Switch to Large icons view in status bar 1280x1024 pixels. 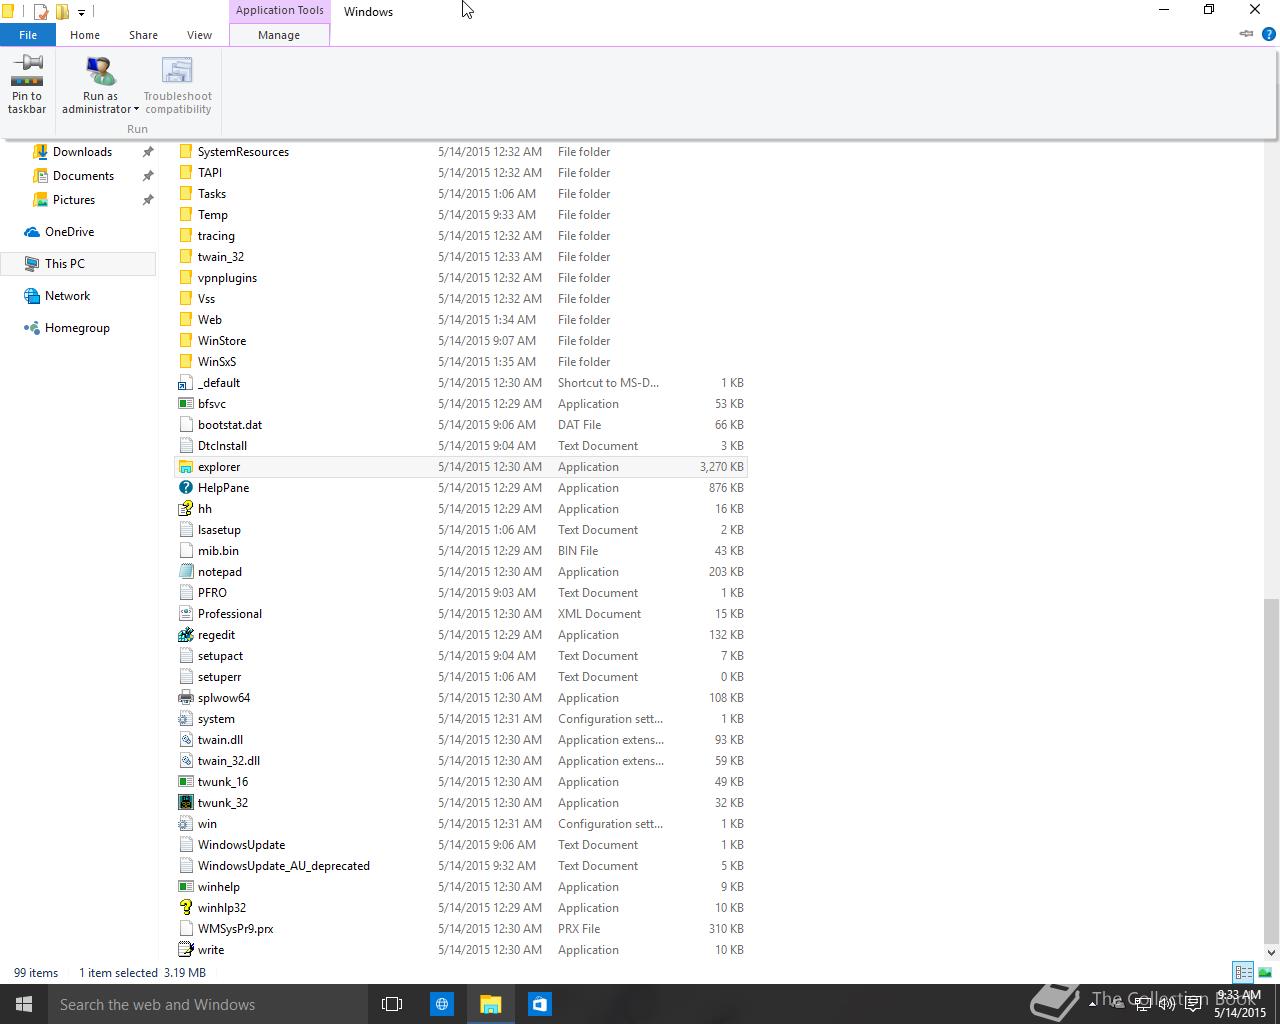1264,972
